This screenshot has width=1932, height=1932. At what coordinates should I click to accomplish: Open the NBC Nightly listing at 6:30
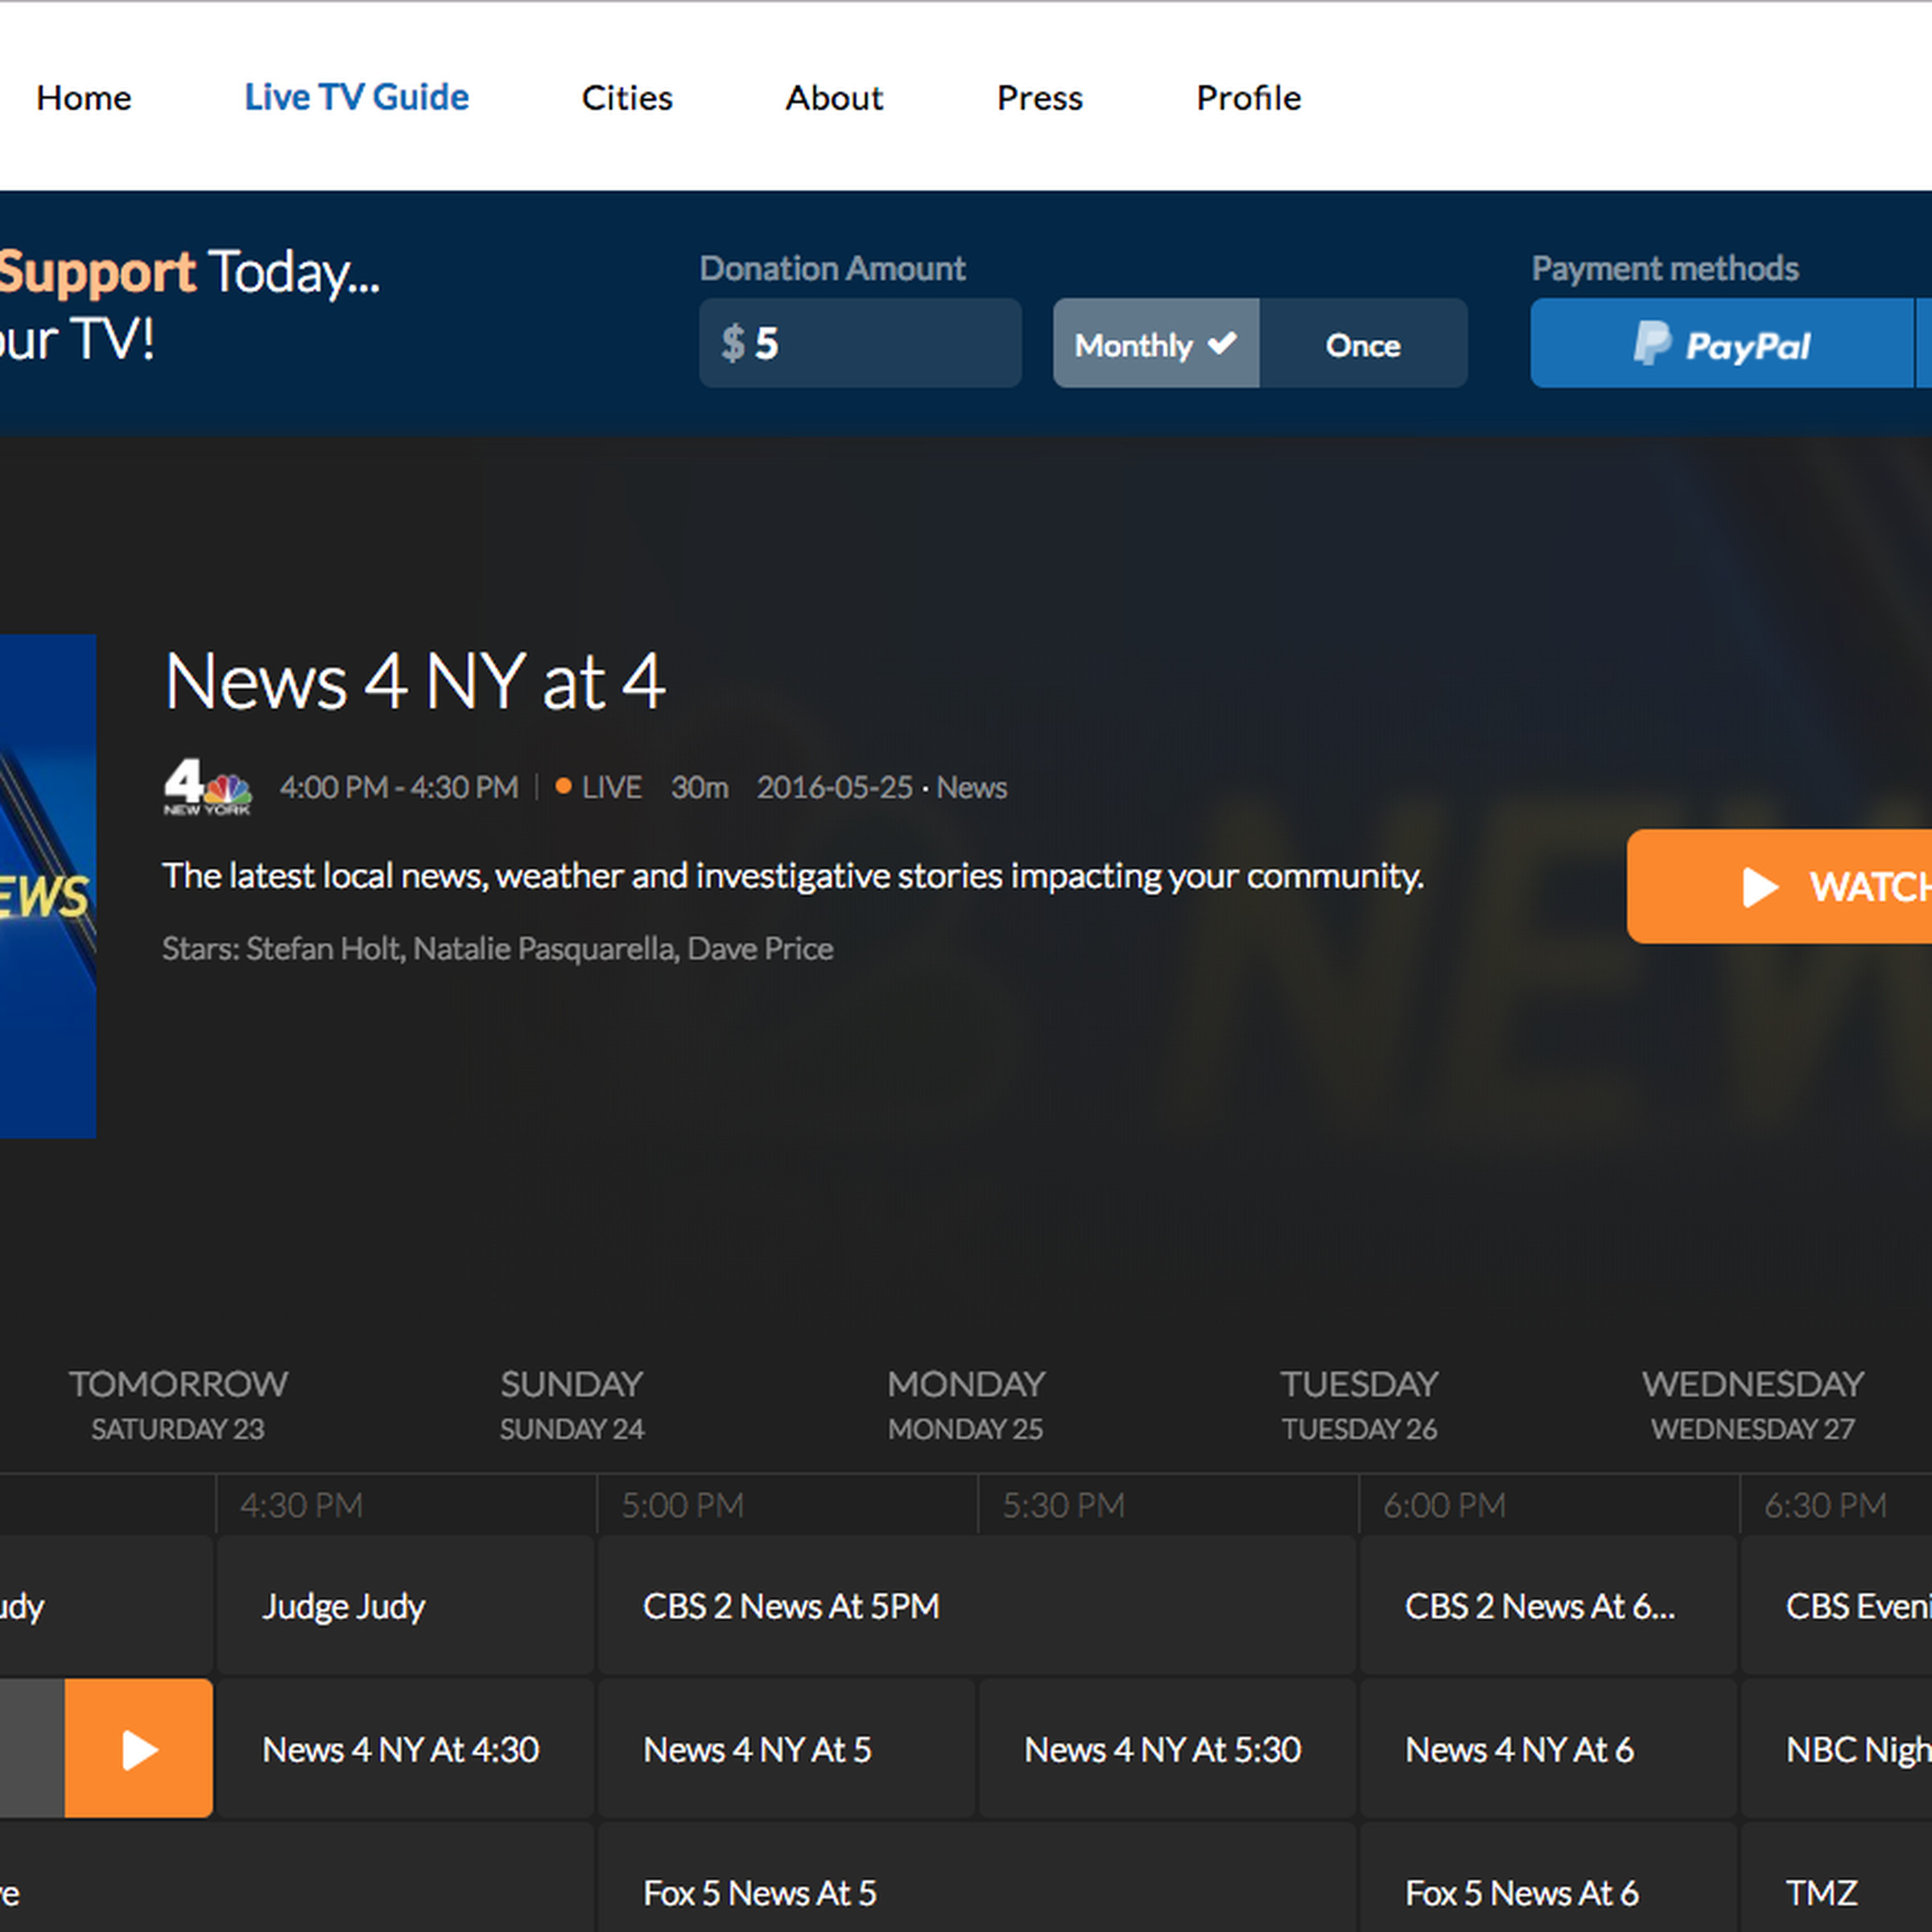click(1837, 1749)
